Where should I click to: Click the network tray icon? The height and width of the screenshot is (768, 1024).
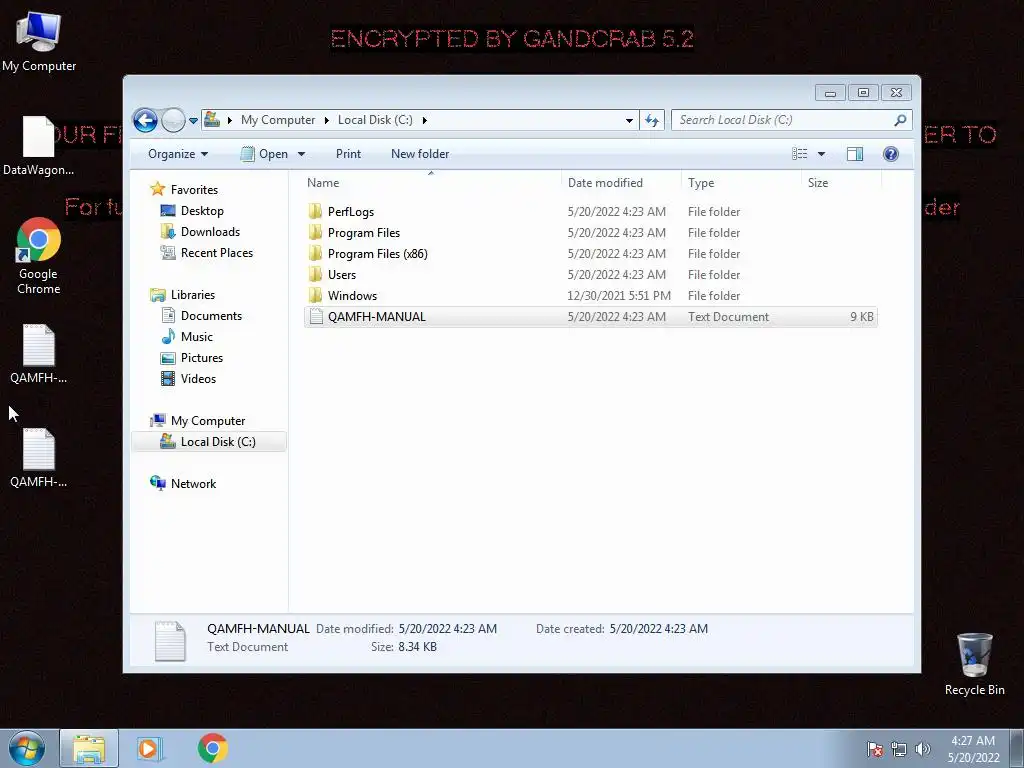899,749
